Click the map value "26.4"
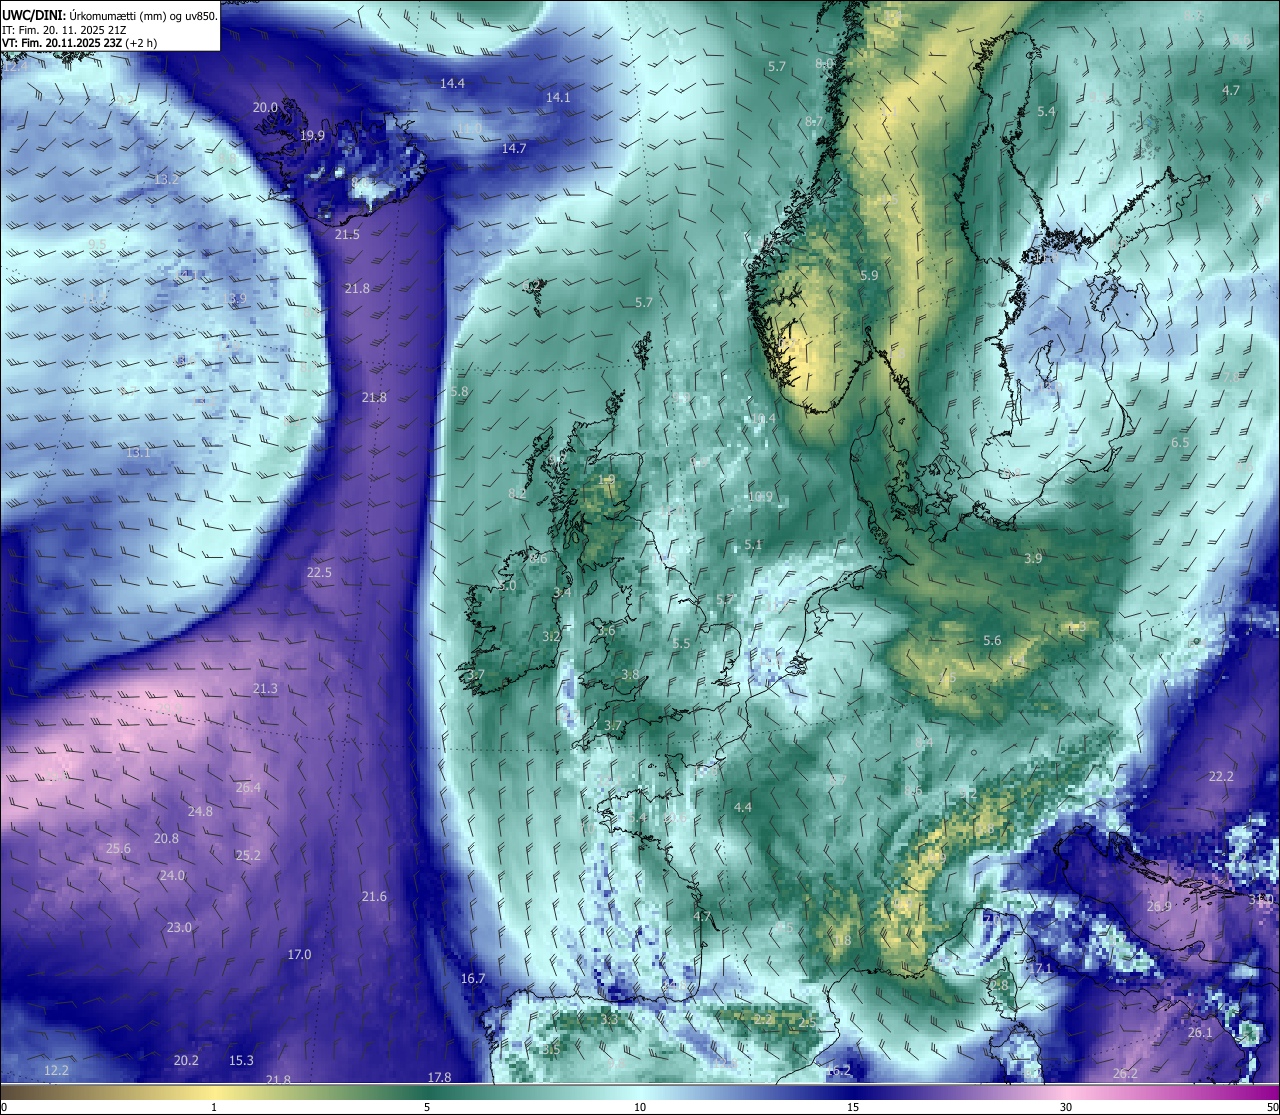 [x=248, y=787]
